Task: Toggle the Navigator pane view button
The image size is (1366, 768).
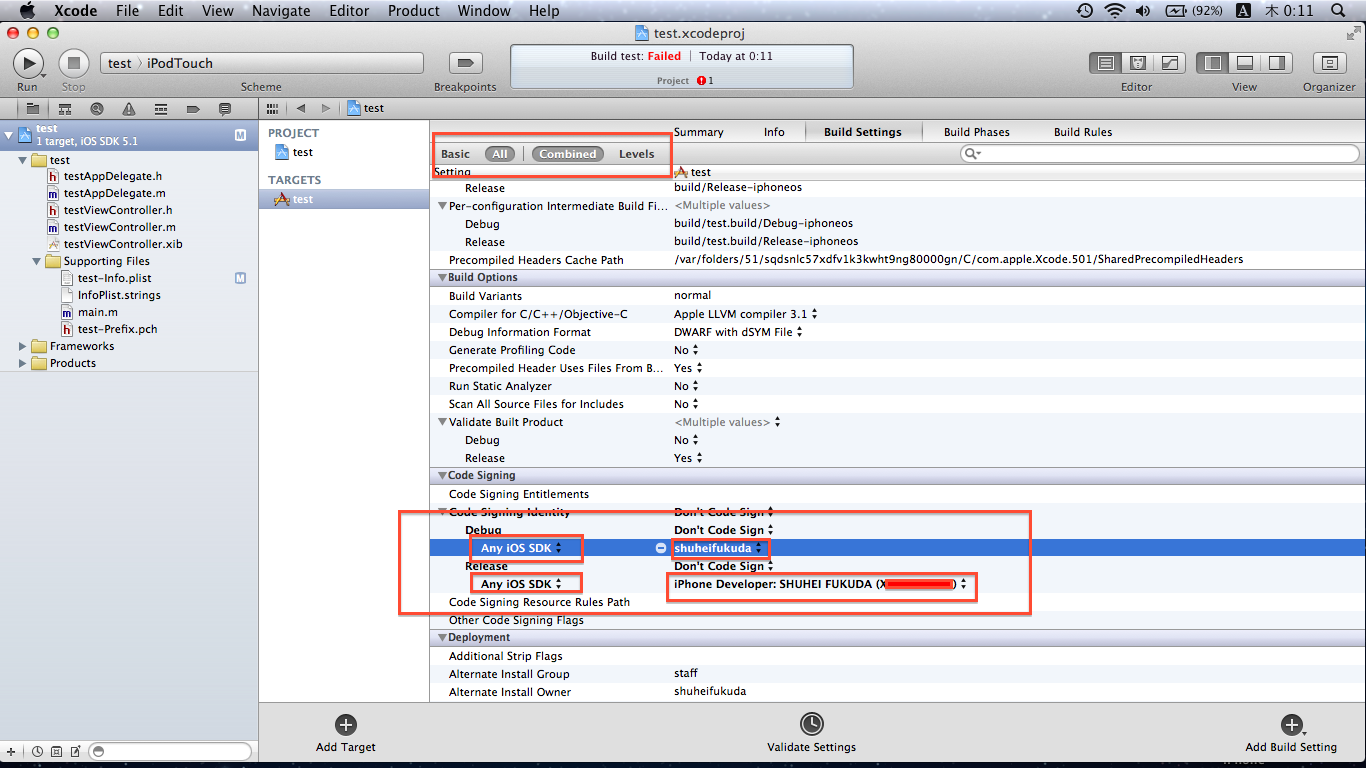Action: click(x=1213, y=63)
